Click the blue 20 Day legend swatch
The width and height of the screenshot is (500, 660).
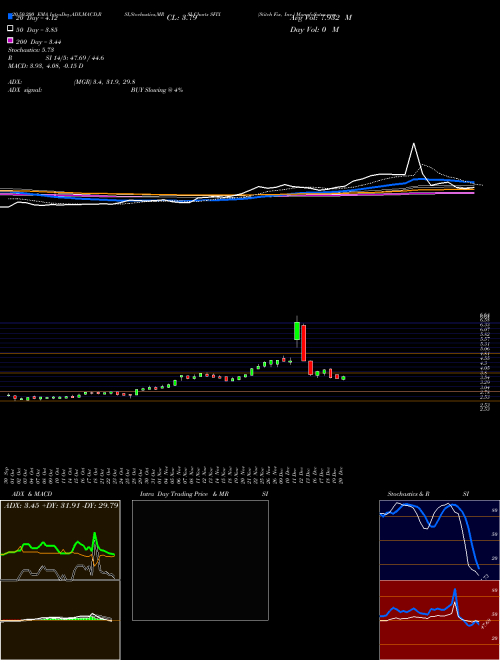coord(10,16)
